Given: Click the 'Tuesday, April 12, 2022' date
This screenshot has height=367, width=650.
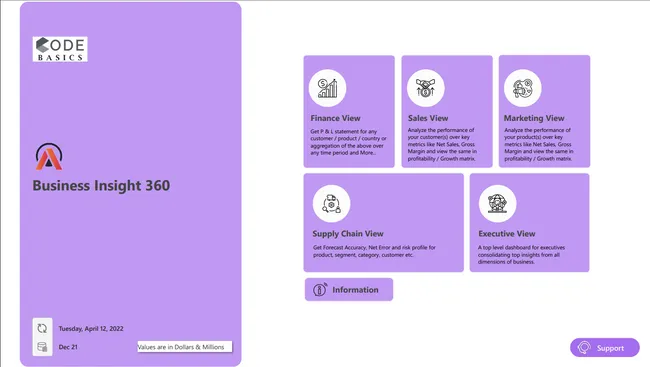Looking at the screenshot, I should [91, 328].
